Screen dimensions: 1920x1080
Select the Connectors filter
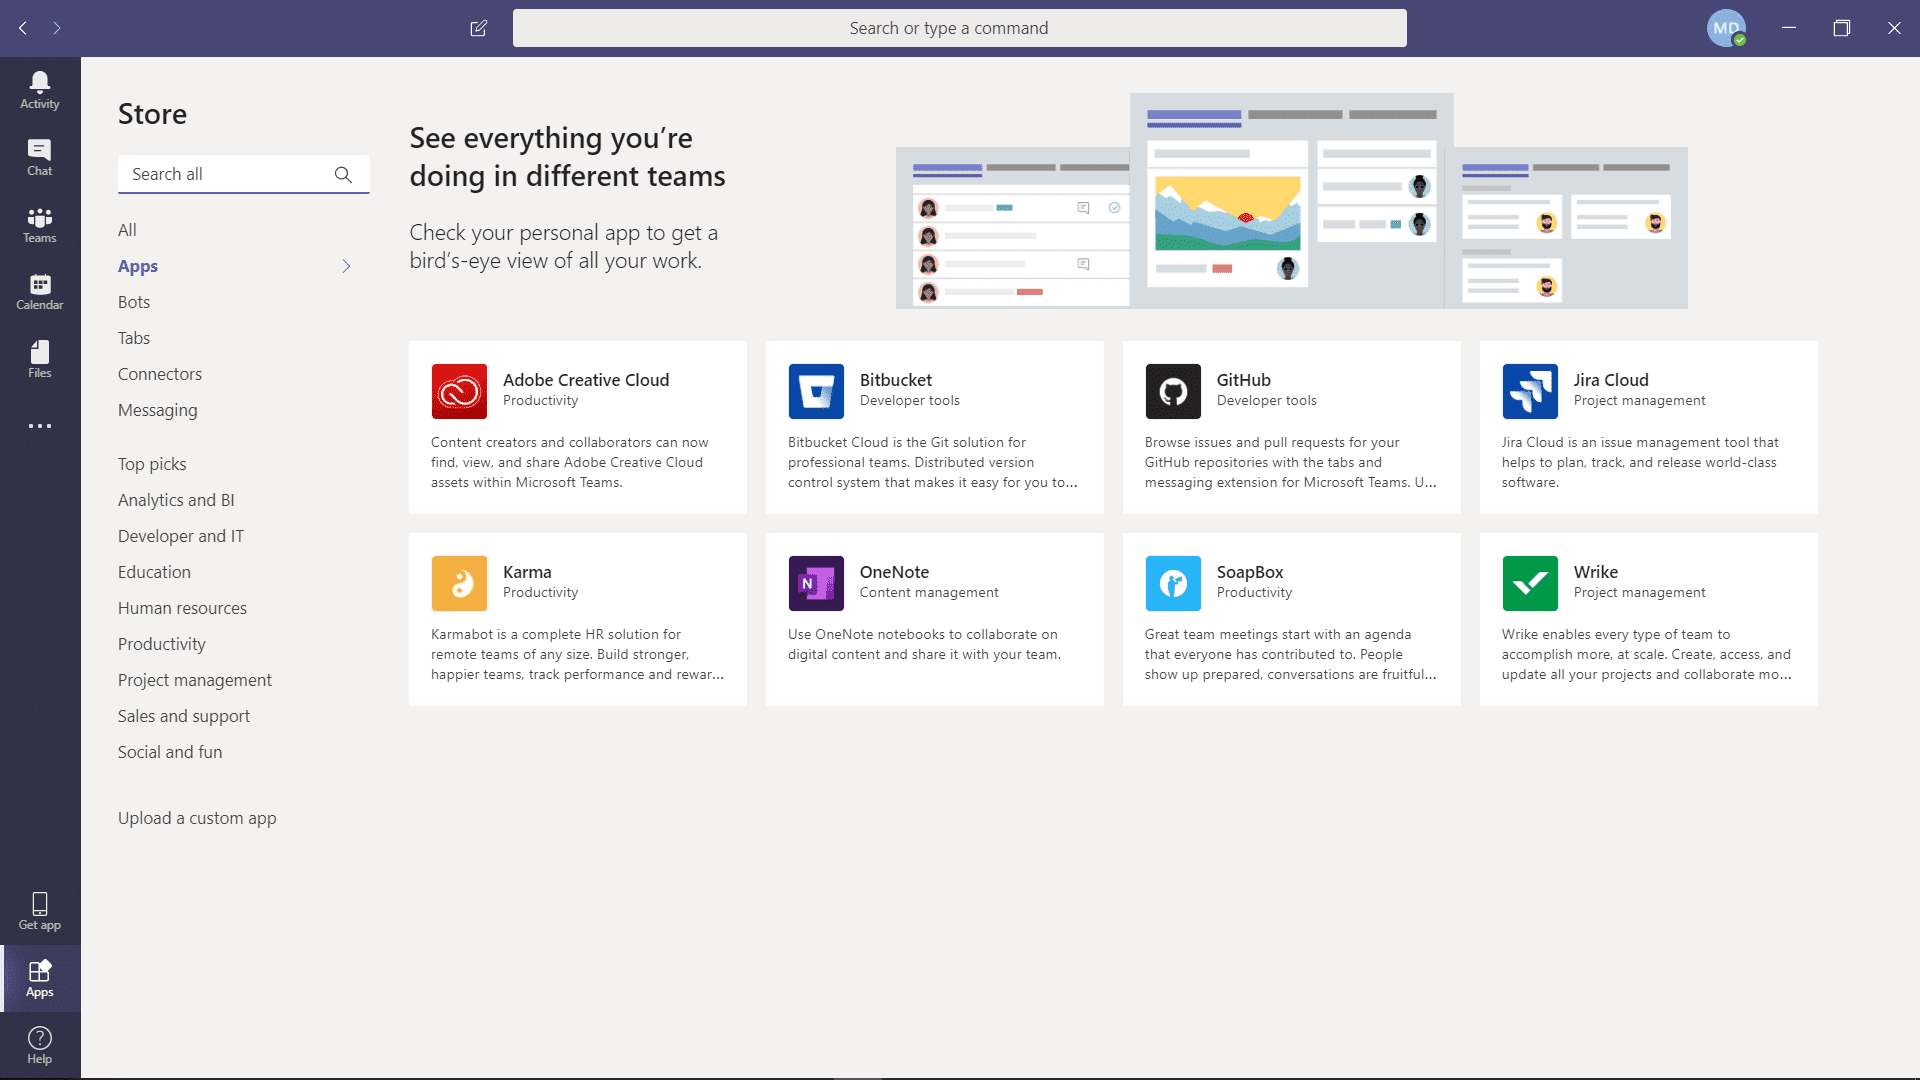pos(160,374)
